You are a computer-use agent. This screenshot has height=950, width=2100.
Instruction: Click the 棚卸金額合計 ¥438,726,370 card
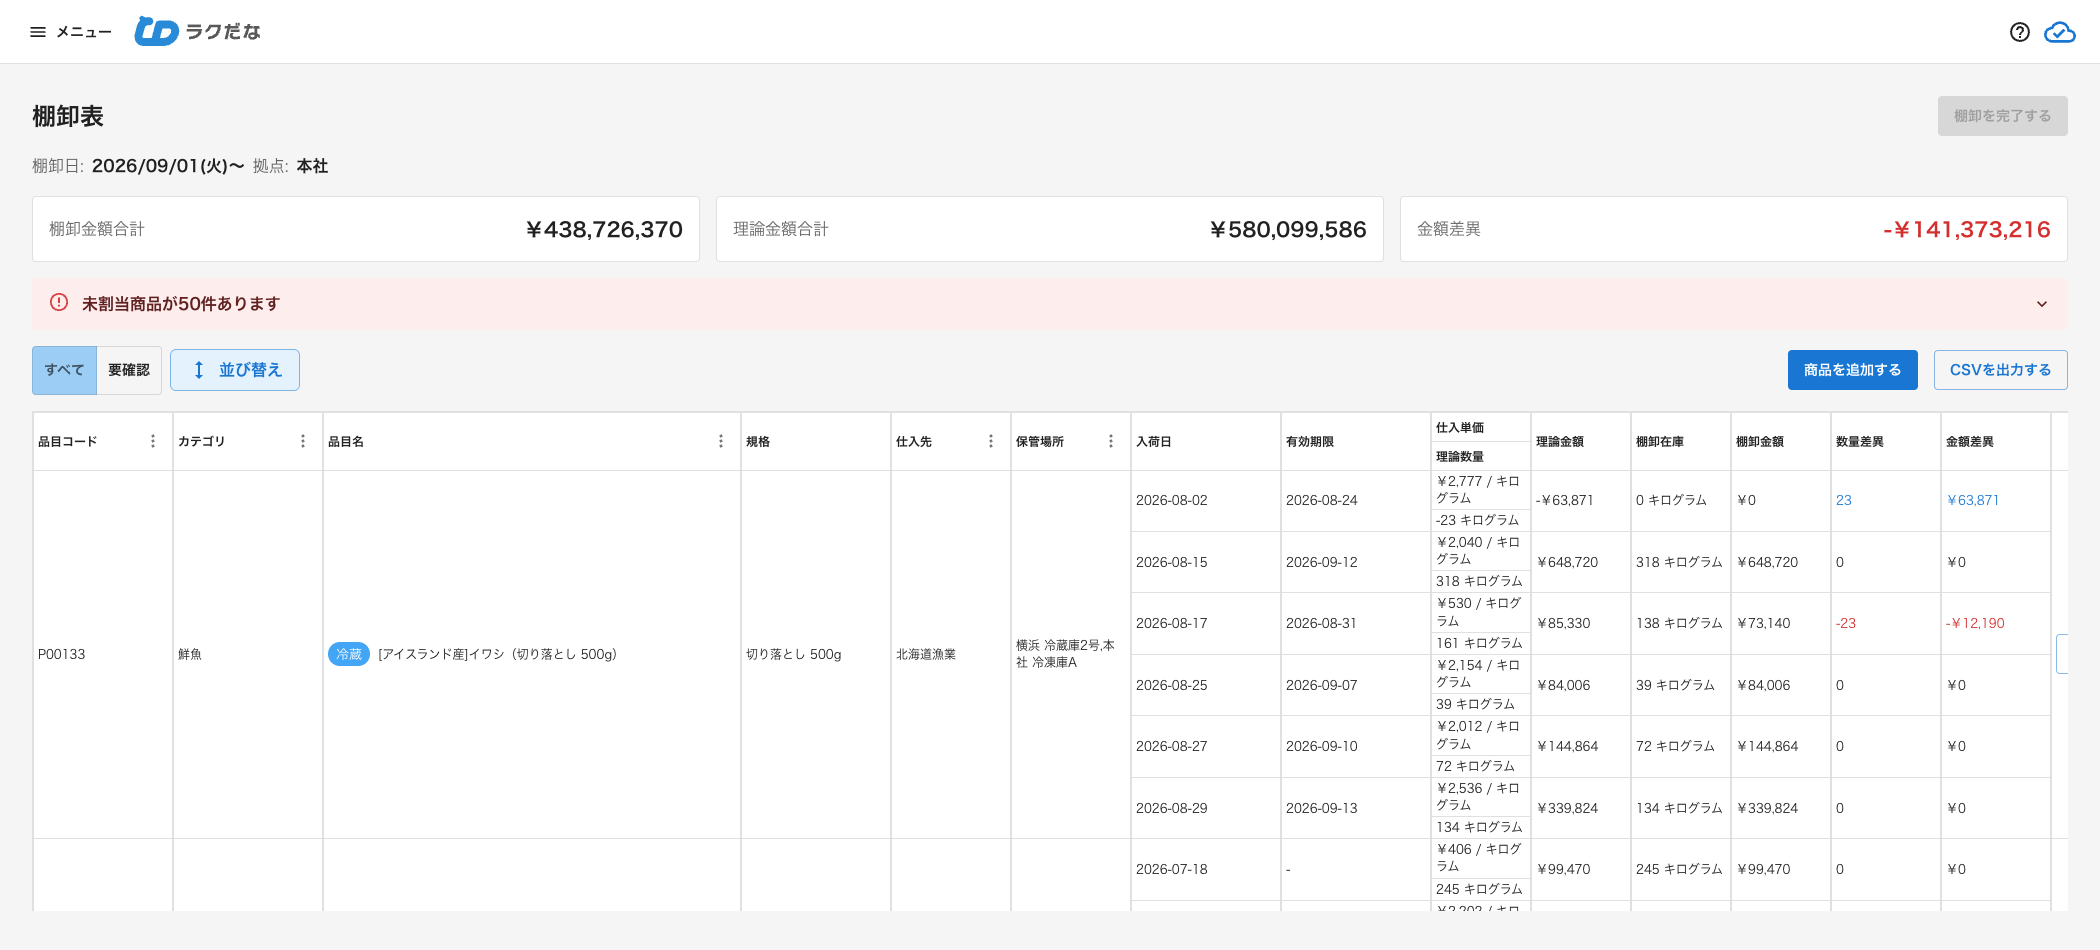click(x=366, y=229)
